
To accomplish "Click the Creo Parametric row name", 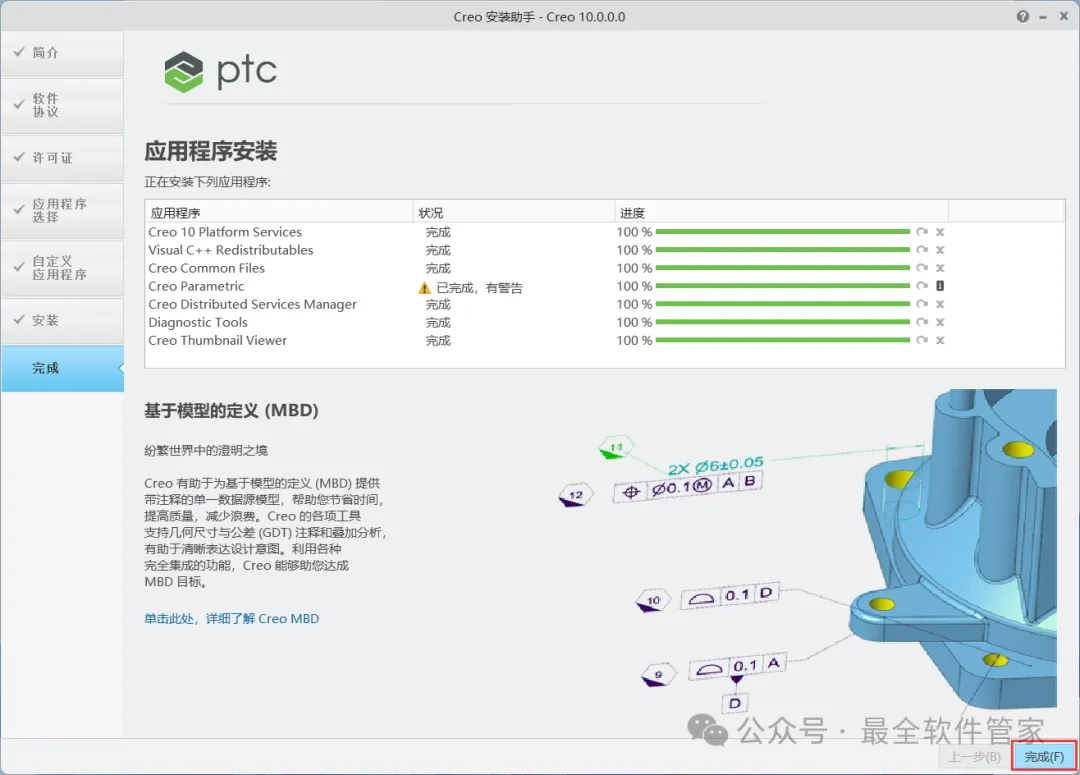I will (196, 286).
